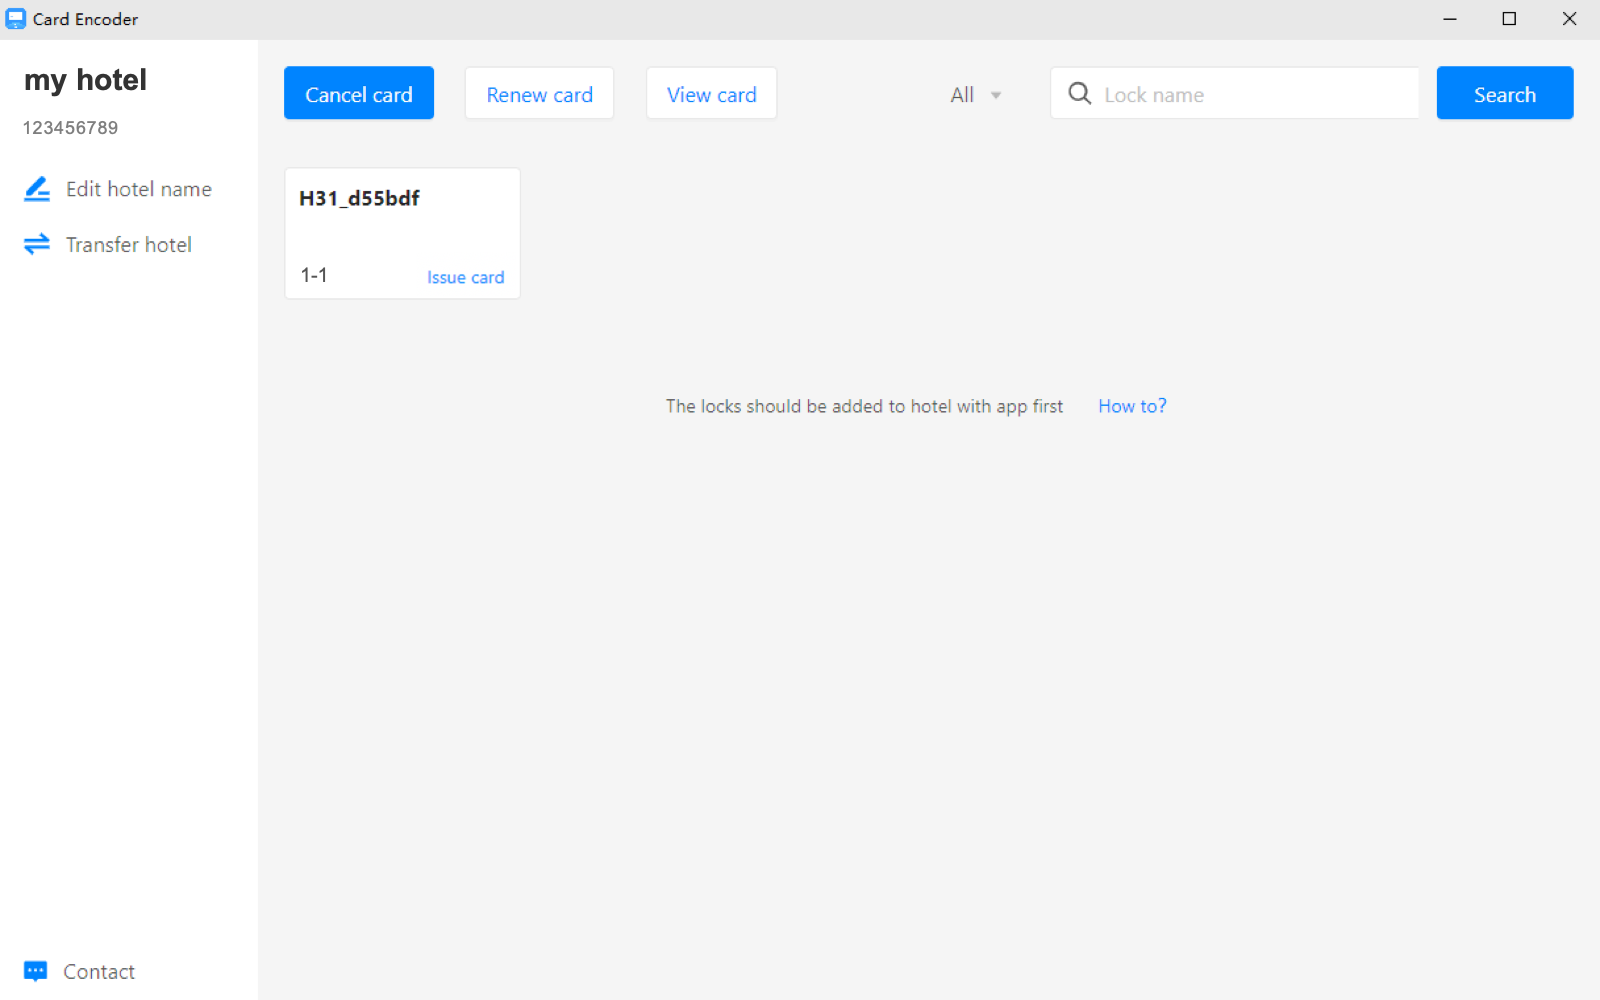Click the Transfer hotel arrows icon

coord(37,244)
